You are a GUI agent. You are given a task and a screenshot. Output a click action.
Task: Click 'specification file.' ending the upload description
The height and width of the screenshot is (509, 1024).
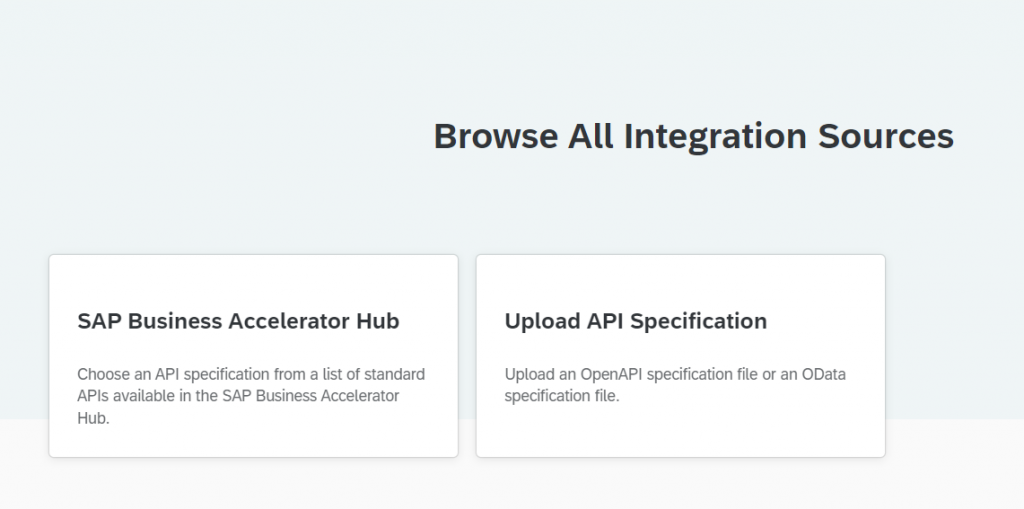pyautogui.click(x=562, y=396)
